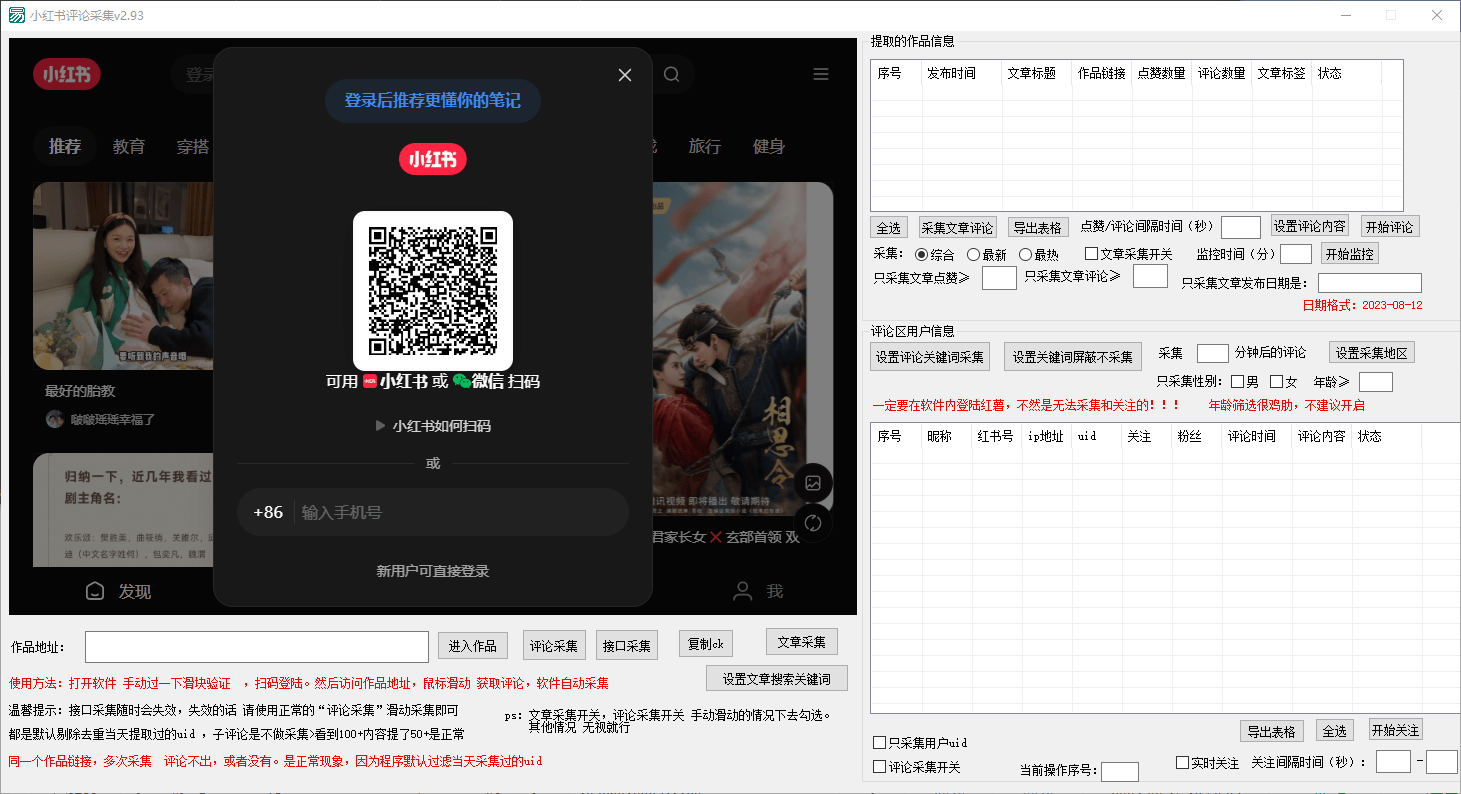Select the 最新 radio button
Image resolution: width=1461 pixels, height=794 pixels.
[971, 253]
